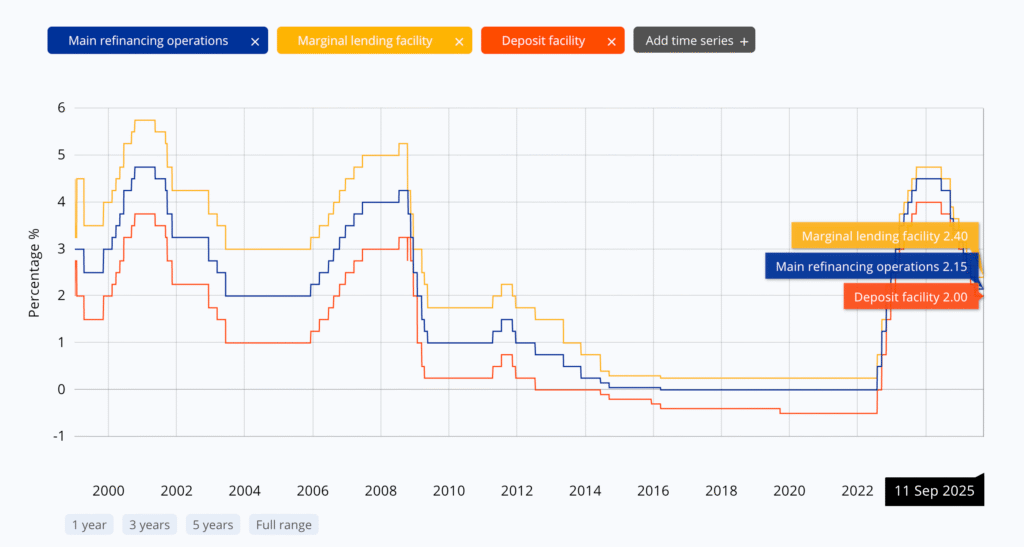This screenshot has height=547, width=1024.
Task: Click the 2008 label on the x-axis
Action: pyautogui.click(x=380, y=491)
